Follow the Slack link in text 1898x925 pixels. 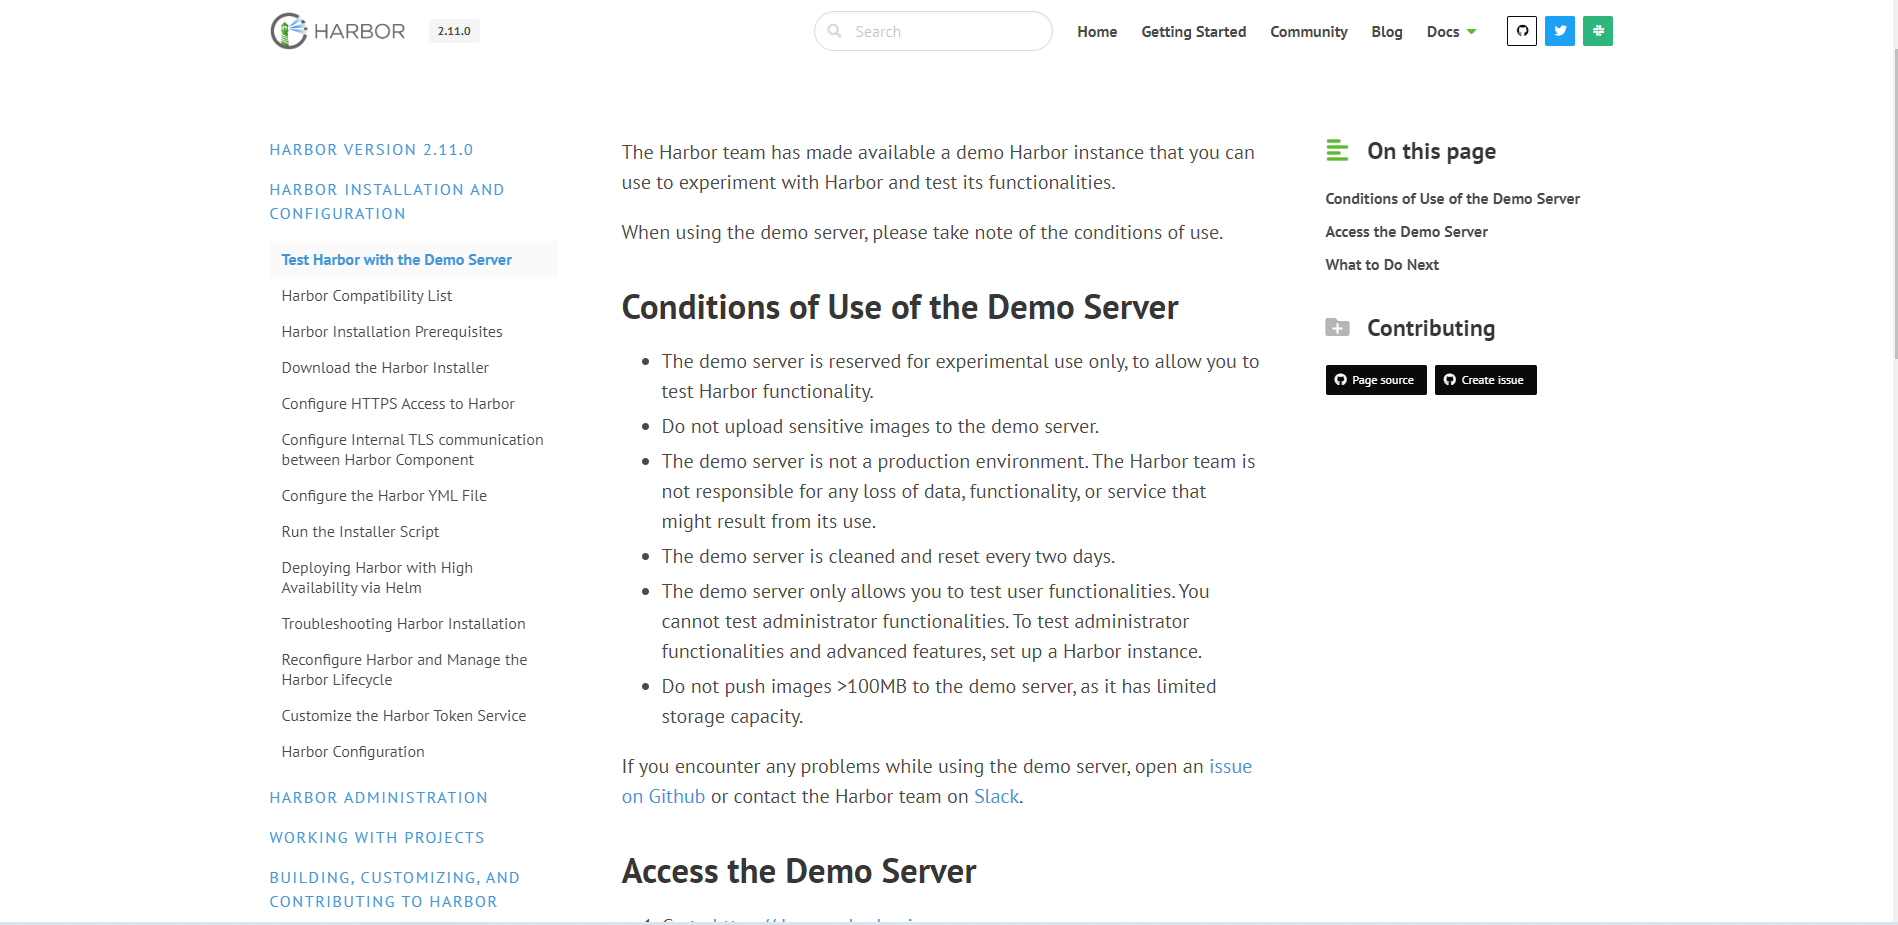(996, 797)
